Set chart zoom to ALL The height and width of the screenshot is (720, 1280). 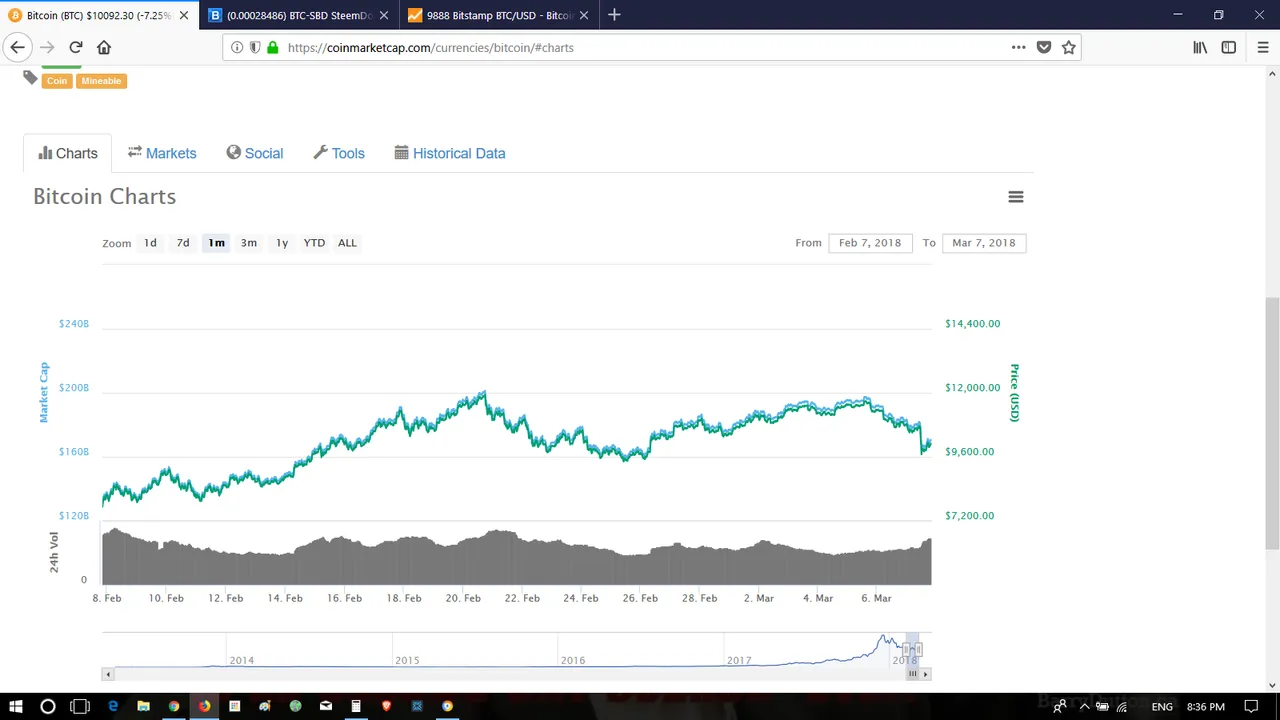(347, 243)
